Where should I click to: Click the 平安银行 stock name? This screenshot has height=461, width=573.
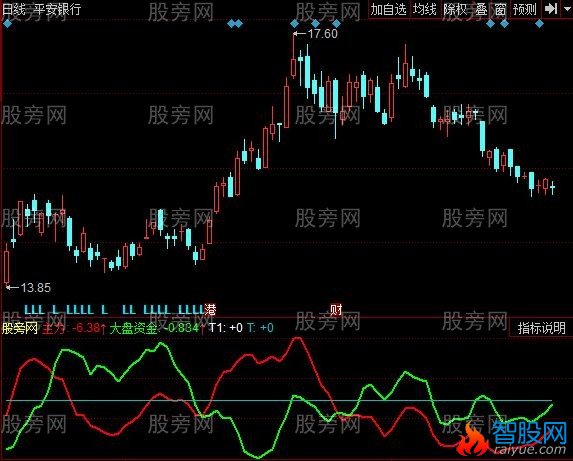coord(57,9)
